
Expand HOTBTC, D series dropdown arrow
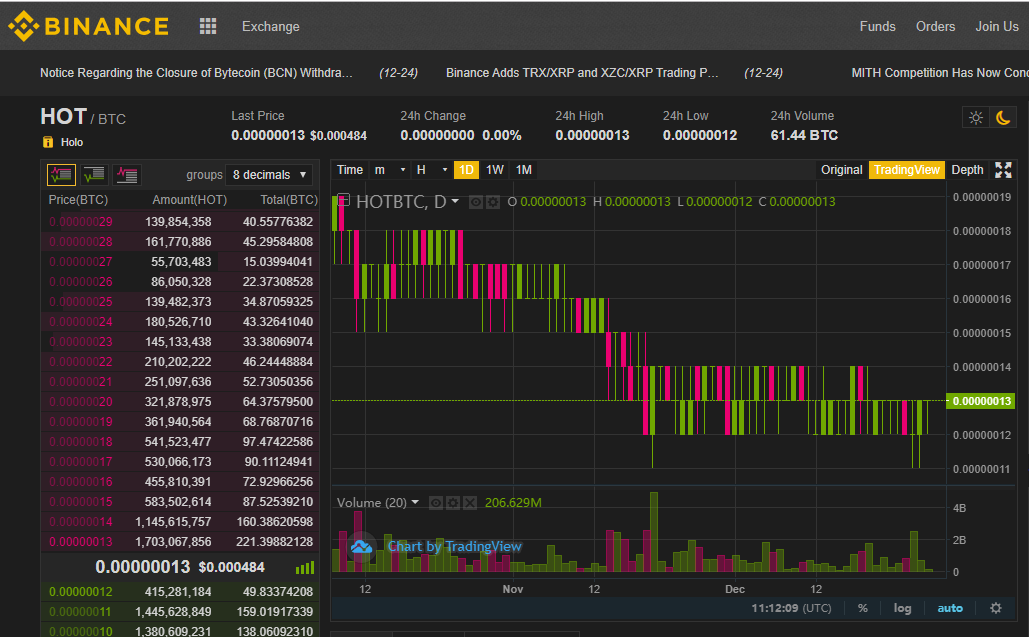pyautogui.click(x=455, y=201)
